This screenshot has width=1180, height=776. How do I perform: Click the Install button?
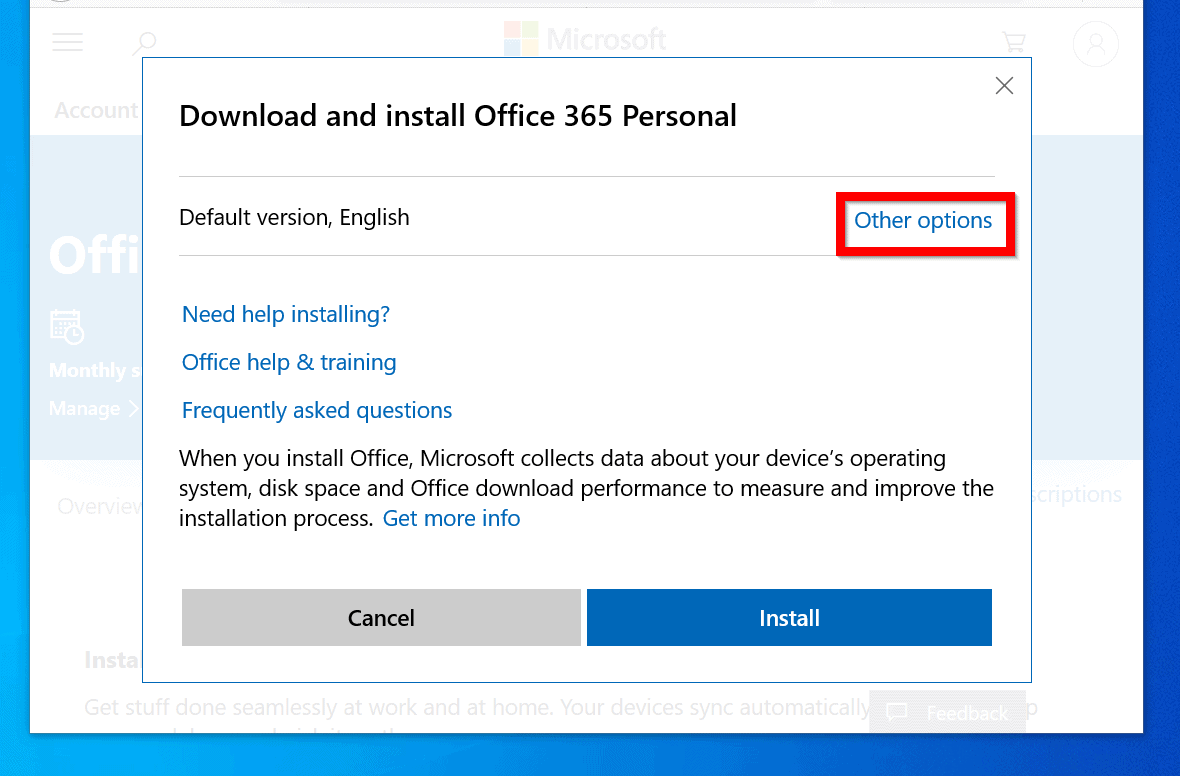click(788, 617)
